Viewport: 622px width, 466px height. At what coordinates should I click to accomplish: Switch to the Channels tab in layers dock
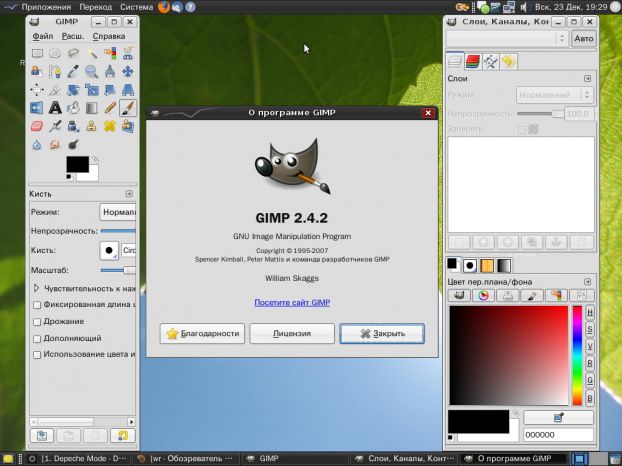[x=473, y=61]
